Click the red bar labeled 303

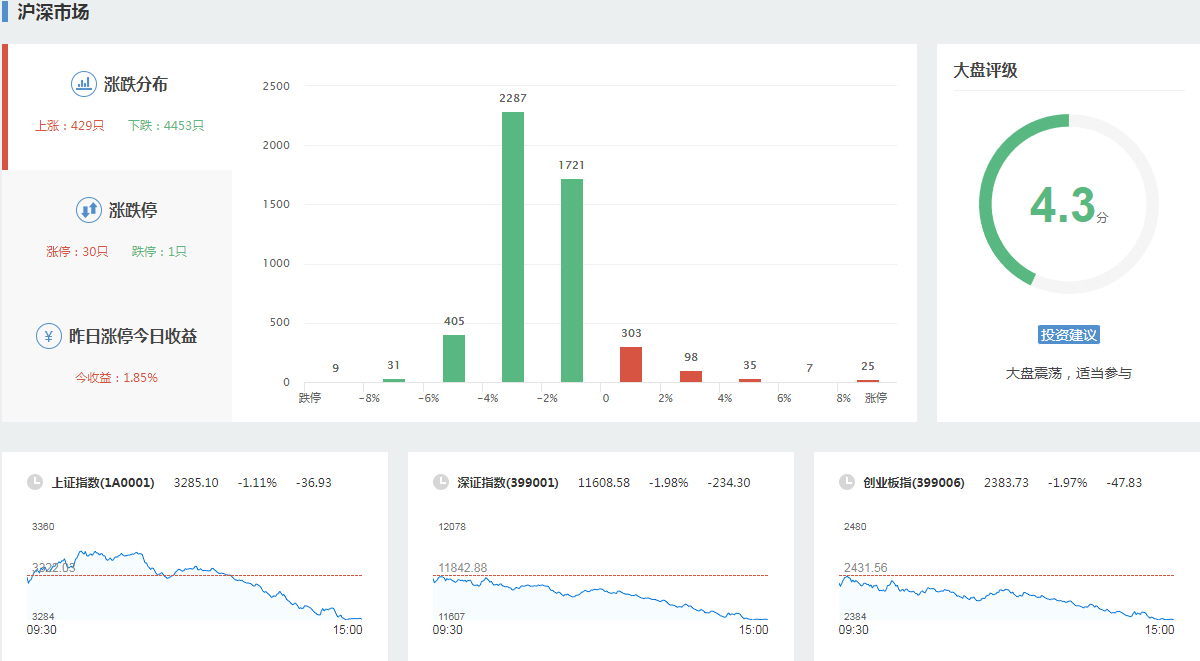point(630,365)
